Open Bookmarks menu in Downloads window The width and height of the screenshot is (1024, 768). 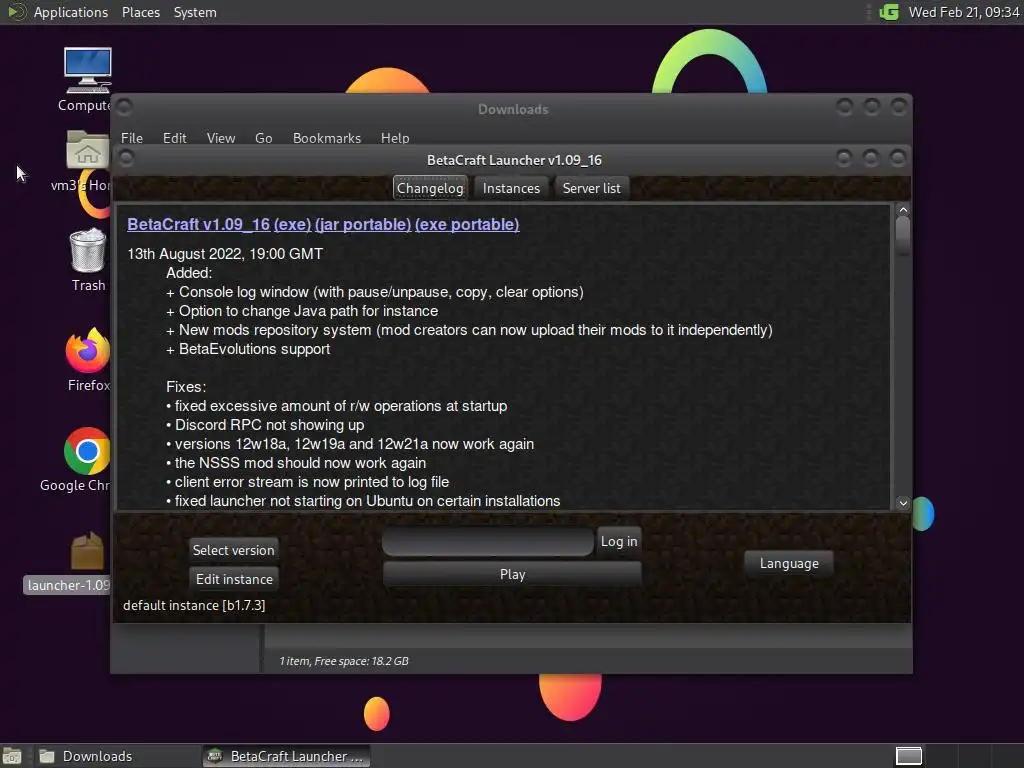tap(327, 138)
